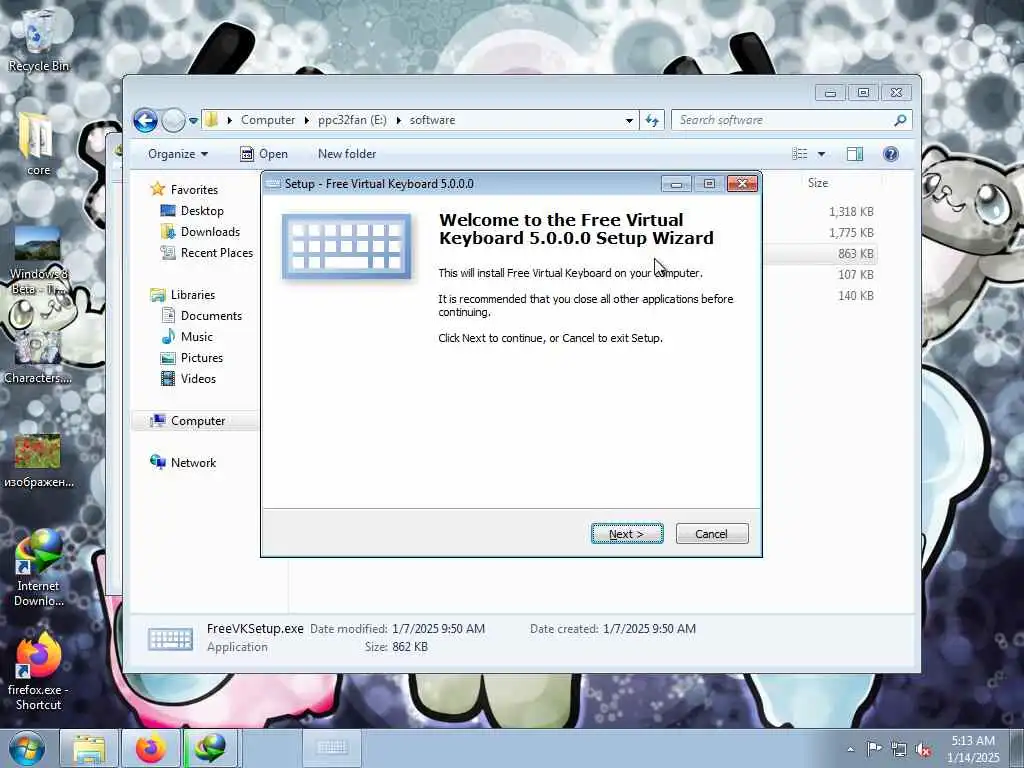Open the recent pages dropdown beside forward arrow
The height and width of the screenshot is (768, 1024).
(193, 120)
